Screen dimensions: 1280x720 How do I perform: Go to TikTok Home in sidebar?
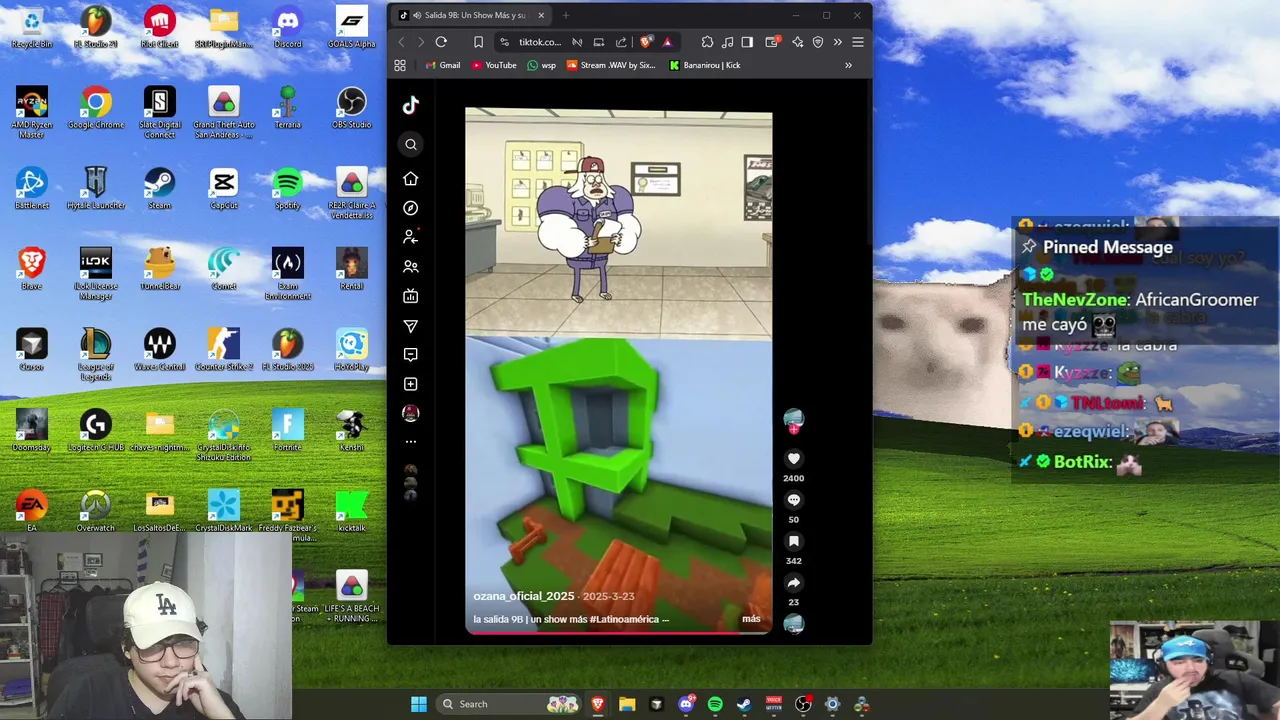click(410, 178)
